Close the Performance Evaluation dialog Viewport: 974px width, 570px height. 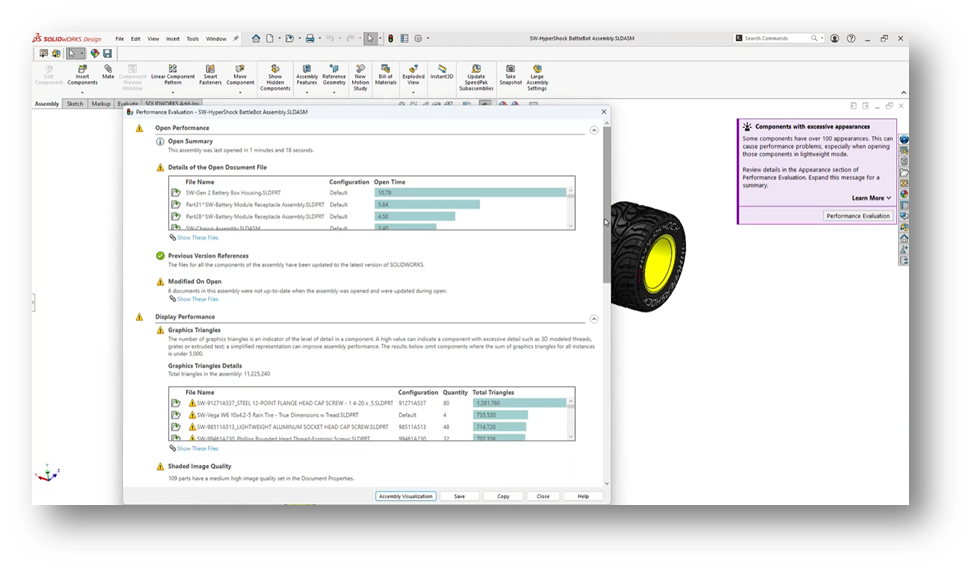604,112
